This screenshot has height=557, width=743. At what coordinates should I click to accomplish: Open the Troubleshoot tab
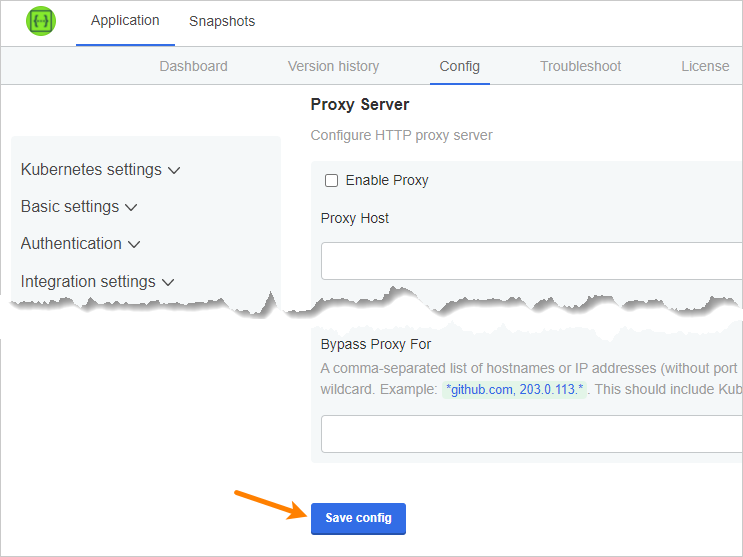[x=580, y=66]
